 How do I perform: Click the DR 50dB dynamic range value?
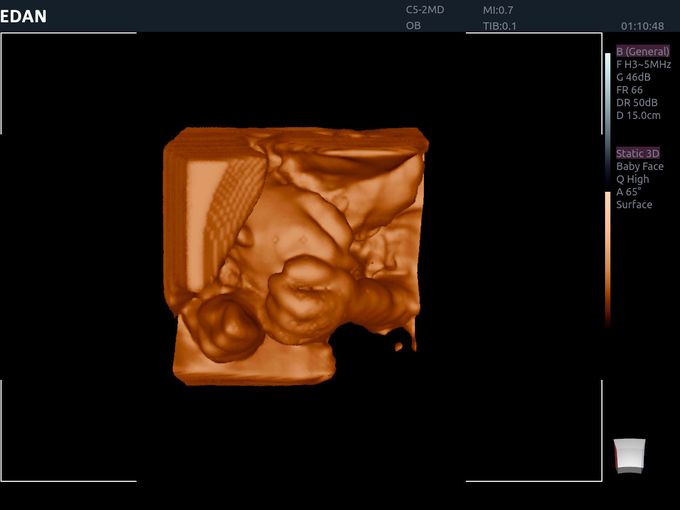(x=637, y=103)
